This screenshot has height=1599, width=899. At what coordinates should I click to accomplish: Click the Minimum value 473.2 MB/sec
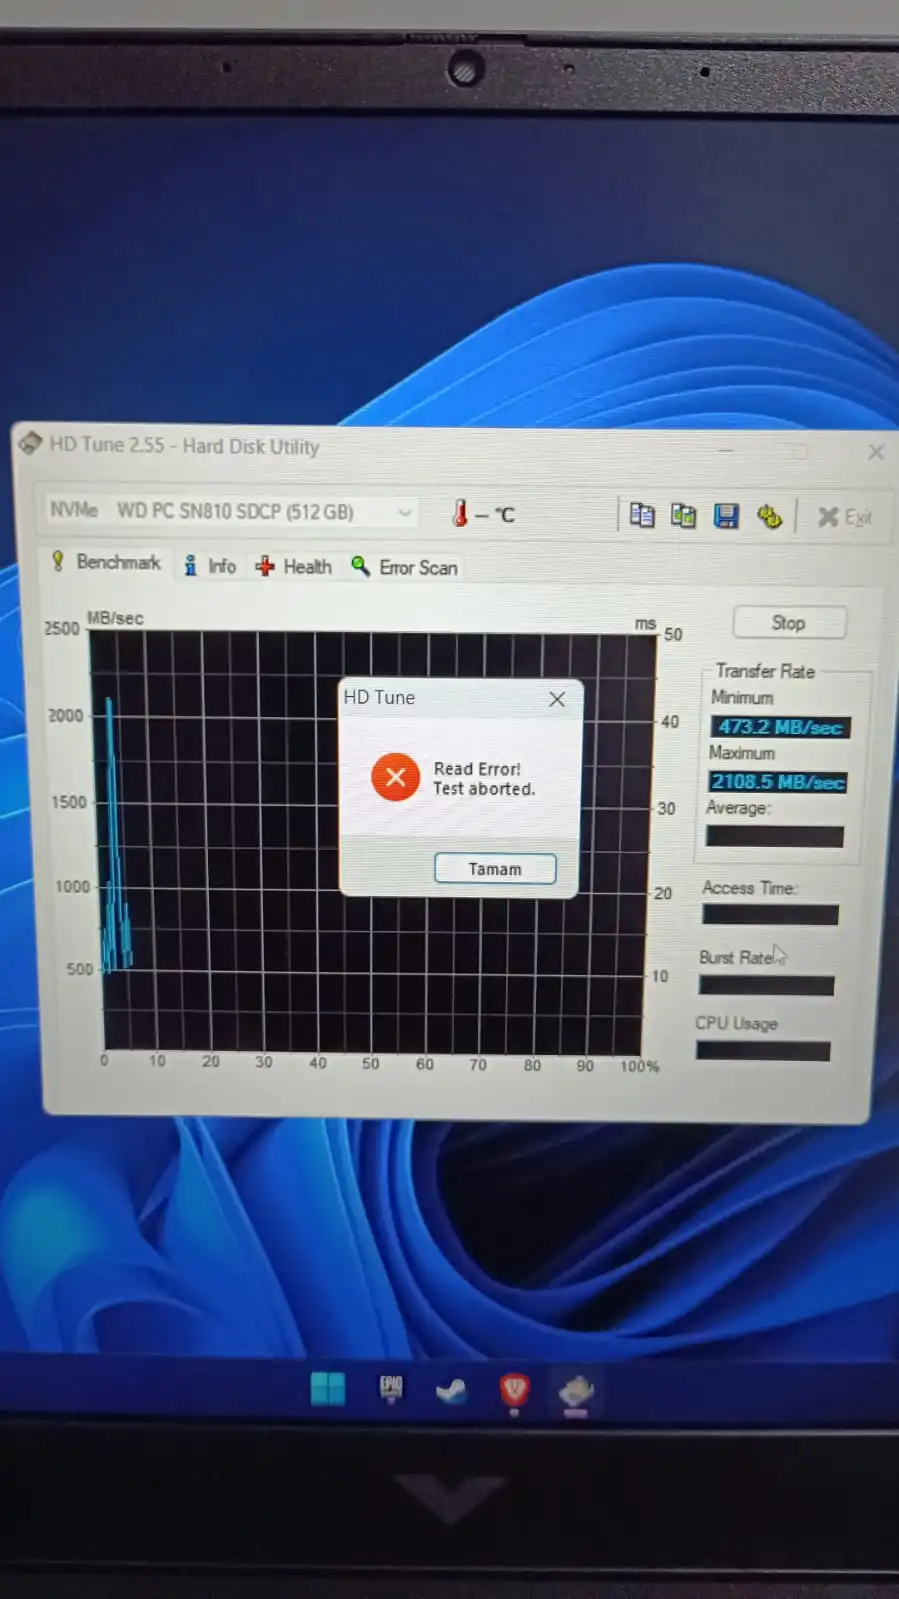(780, 727)
